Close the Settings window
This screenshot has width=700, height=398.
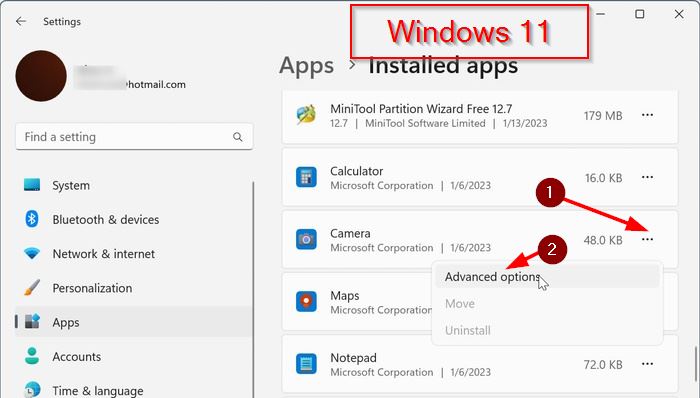[679, 14]
